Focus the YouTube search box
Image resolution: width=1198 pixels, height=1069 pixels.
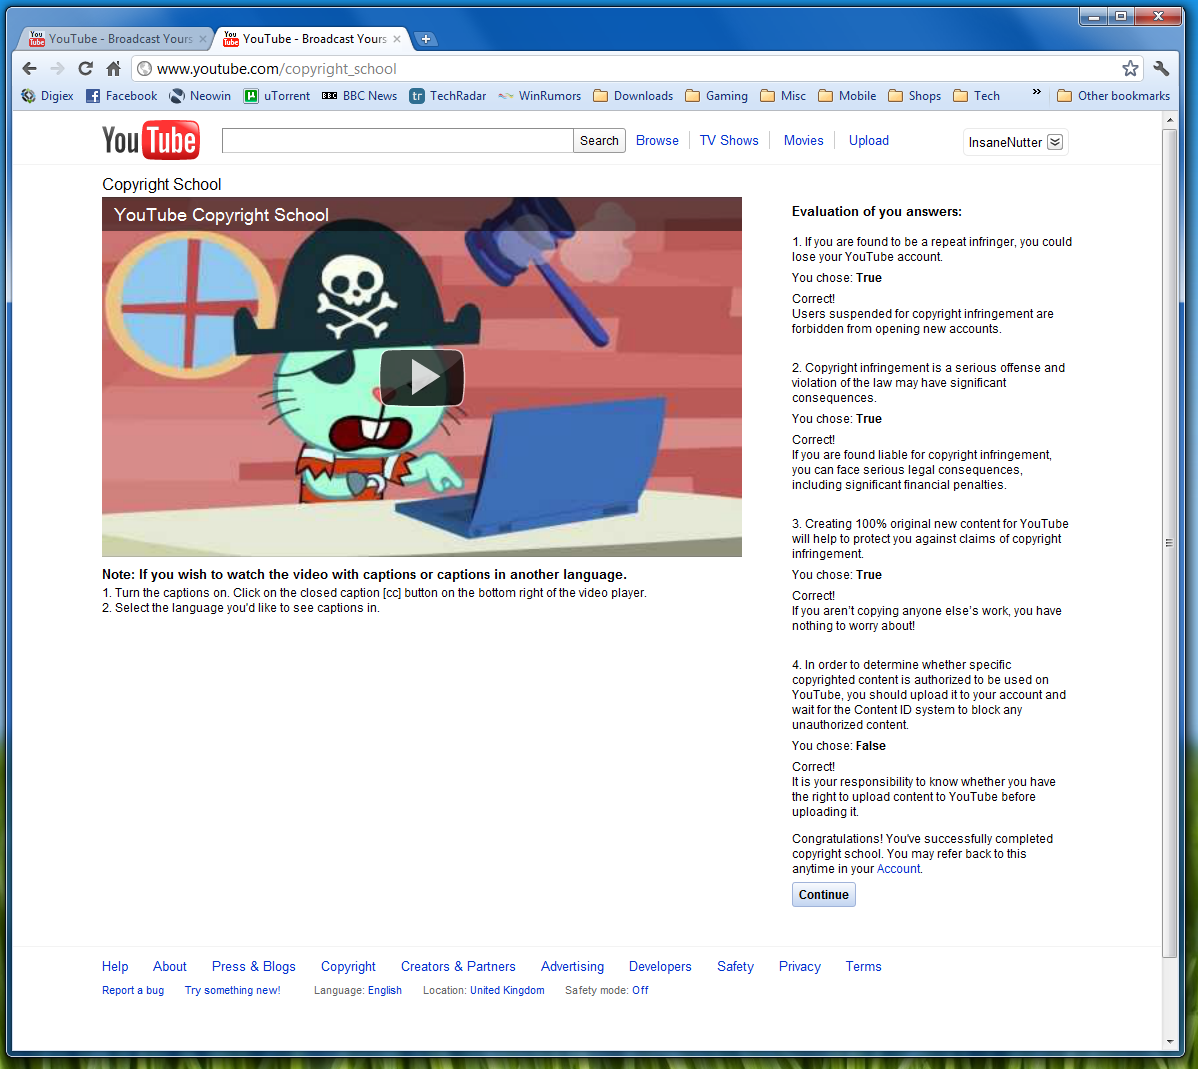click(x=397, y=141)
